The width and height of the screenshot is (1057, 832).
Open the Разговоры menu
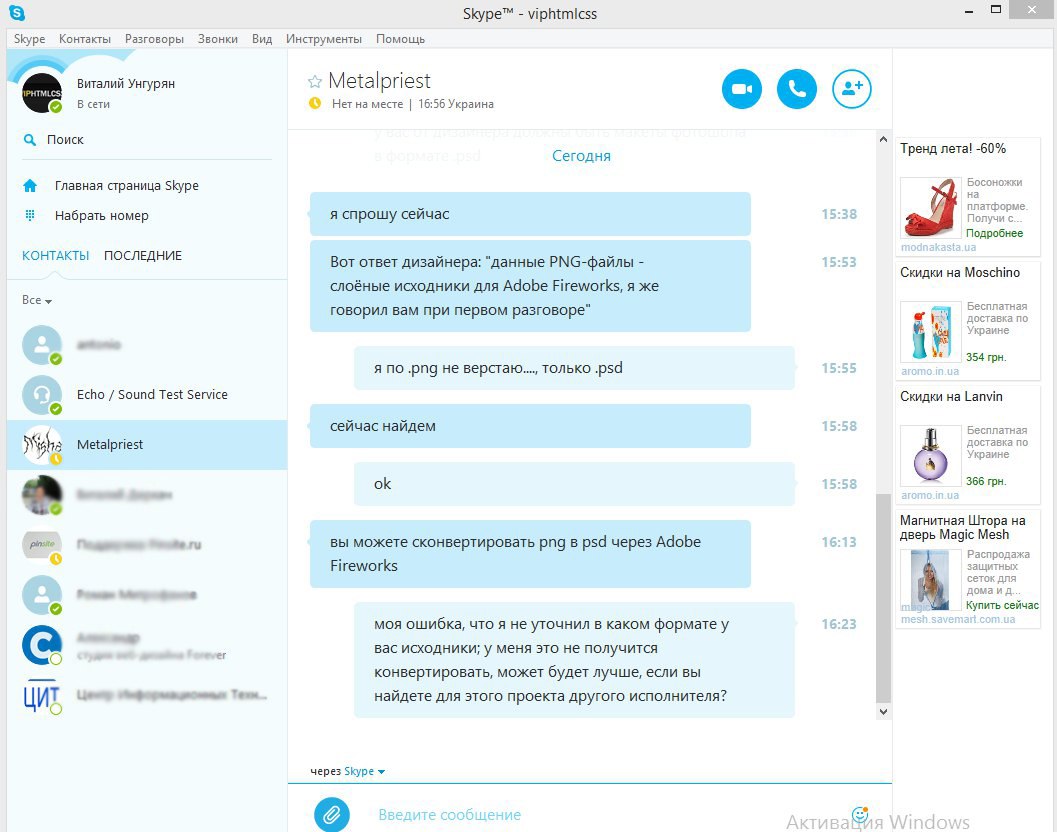pyautogui.click(x=154, y=39)
